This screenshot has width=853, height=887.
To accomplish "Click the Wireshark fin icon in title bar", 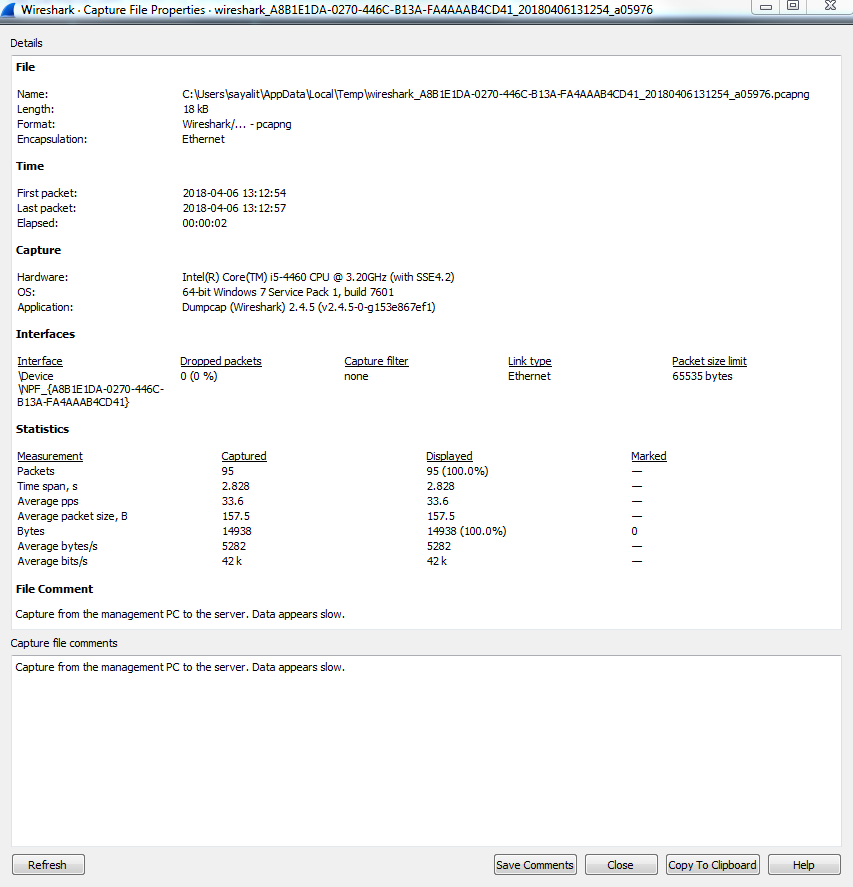I will coord(8,10).
